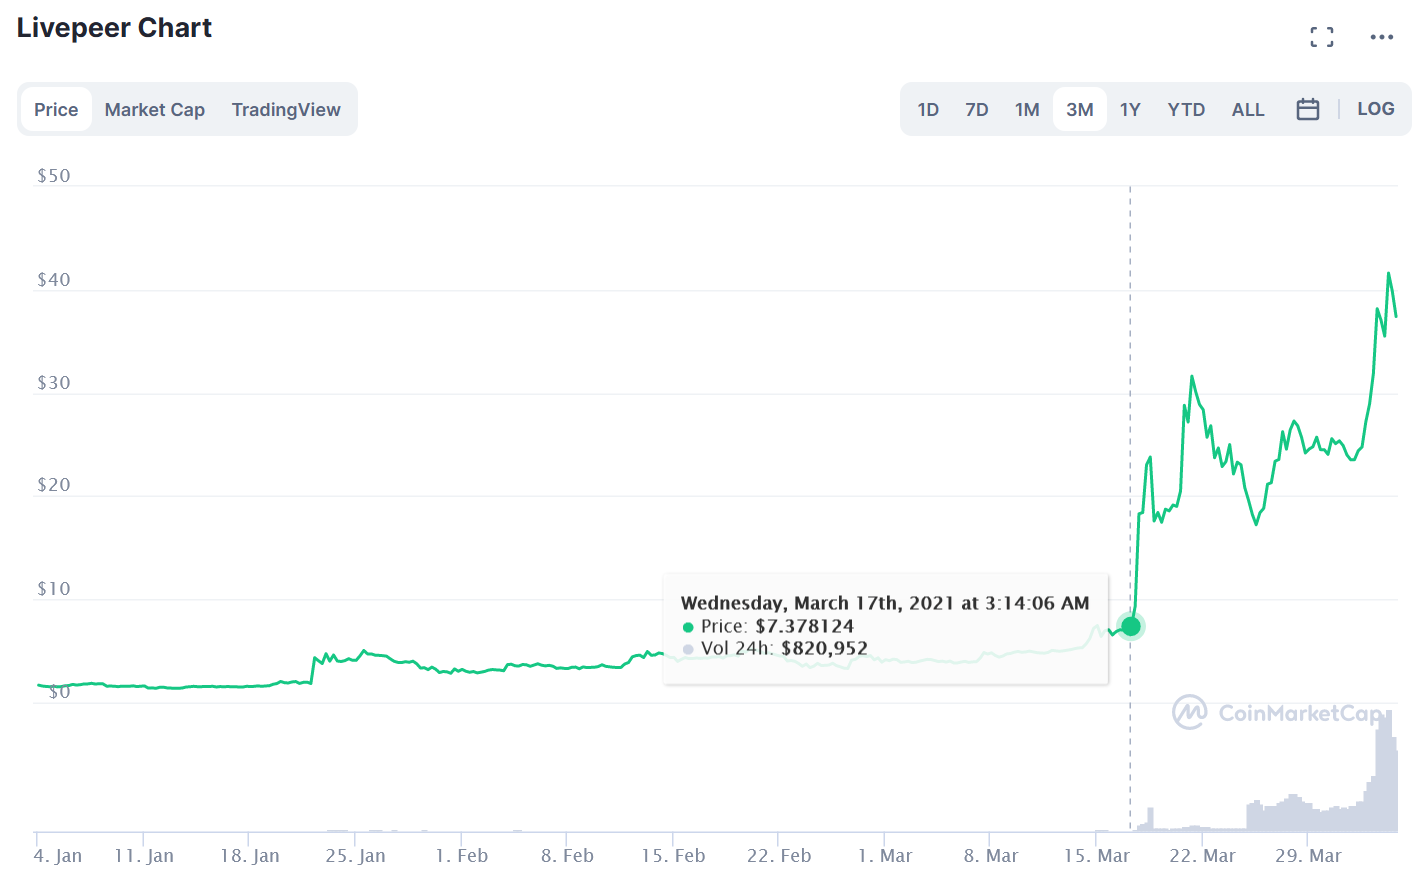Open fullscreen chart view icon
The height and width of the screenshot is (890, 1427).
pos(1322,37)
